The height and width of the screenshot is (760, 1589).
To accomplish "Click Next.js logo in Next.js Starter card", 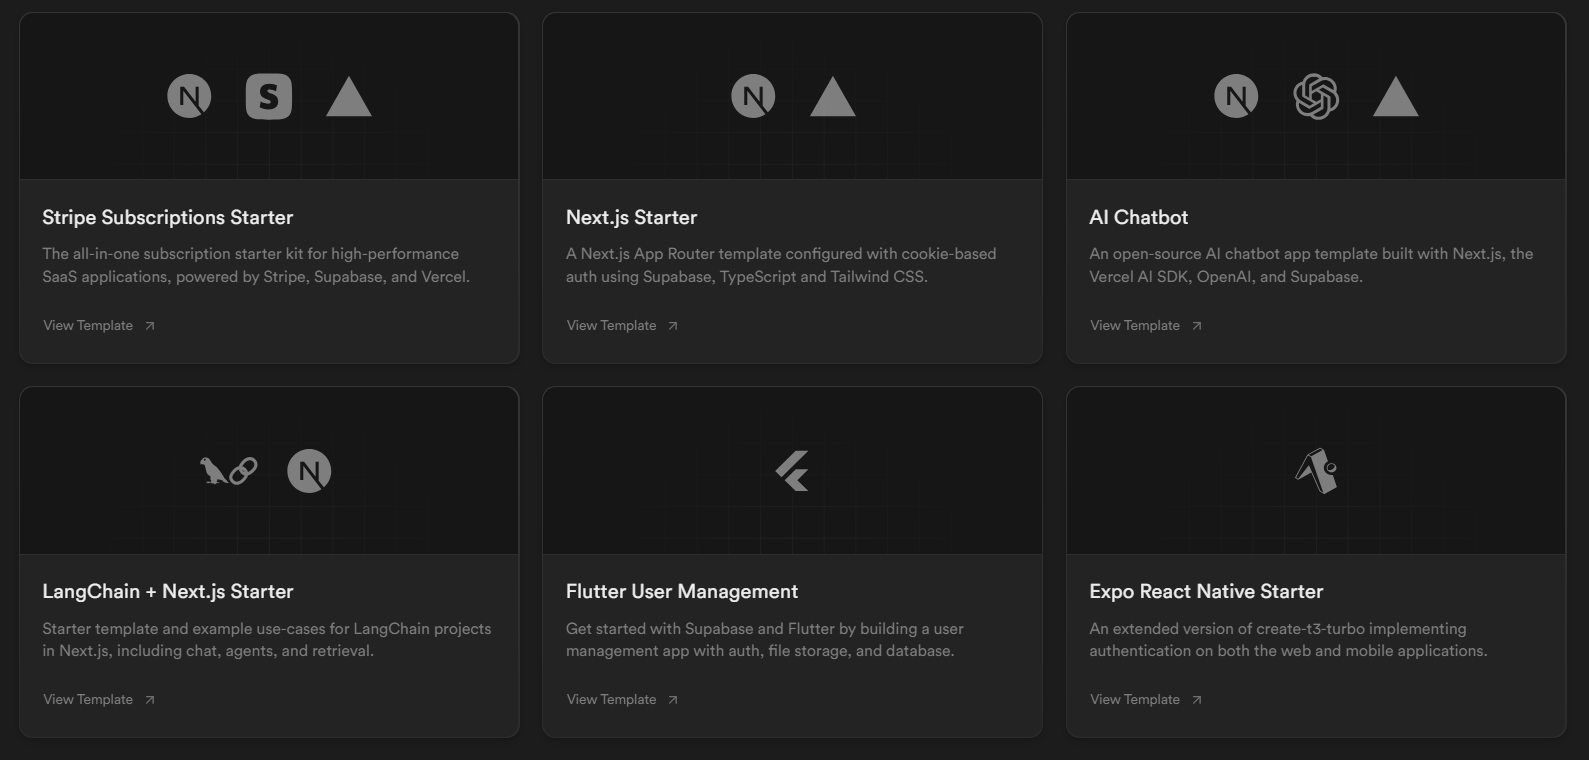I will click(753, 97).
